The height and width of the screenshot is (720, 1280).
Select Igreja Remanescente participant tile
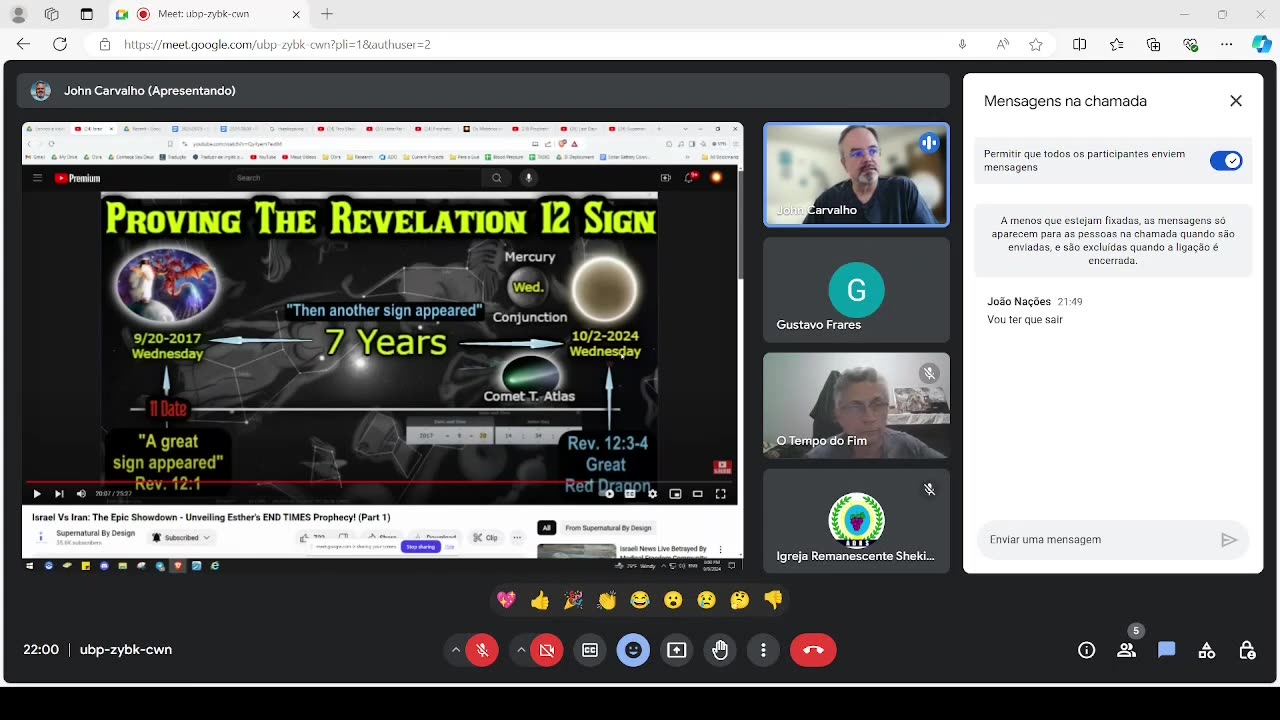[856, 520]
